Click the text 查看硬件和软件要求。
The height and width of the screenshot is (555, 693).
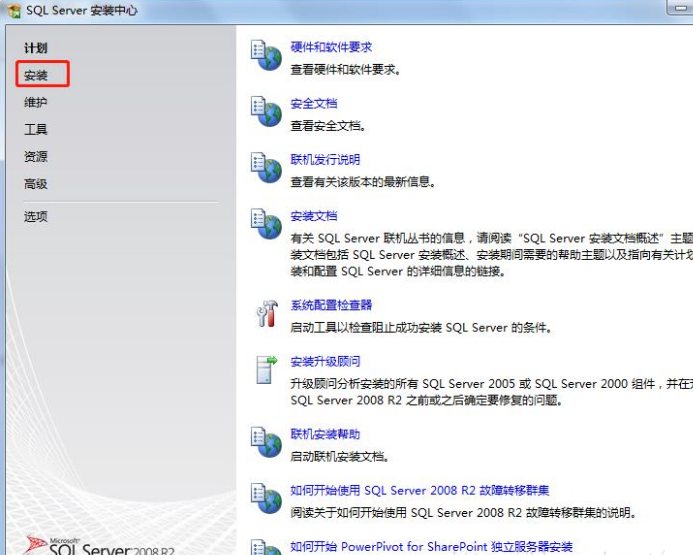point(346,69)
